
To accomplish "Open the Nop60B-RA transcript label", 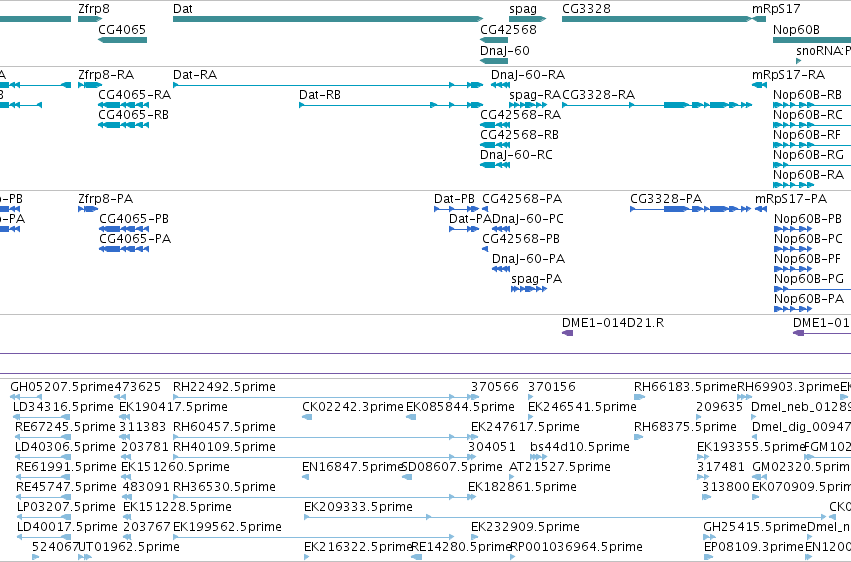I will pyautogui.click(x=809, y=175).
